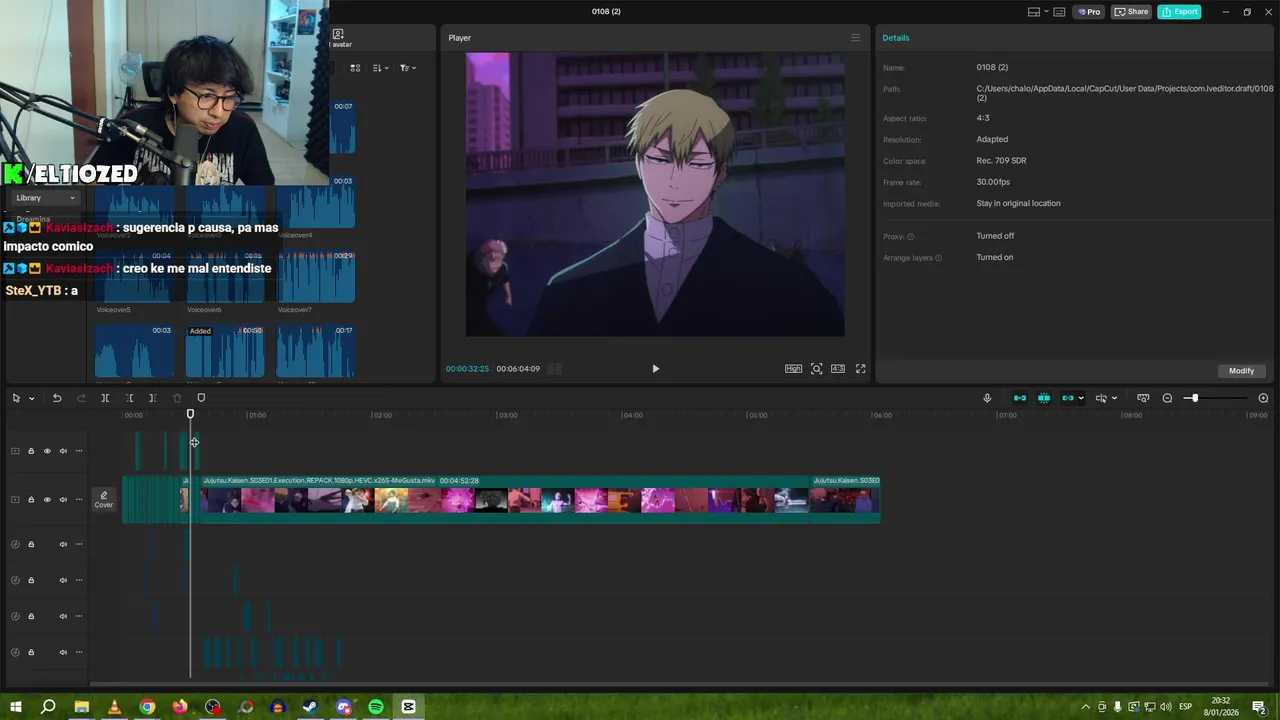
Task: Open the CapCut icon in the Windows taskbar
Action: (408, 707)
